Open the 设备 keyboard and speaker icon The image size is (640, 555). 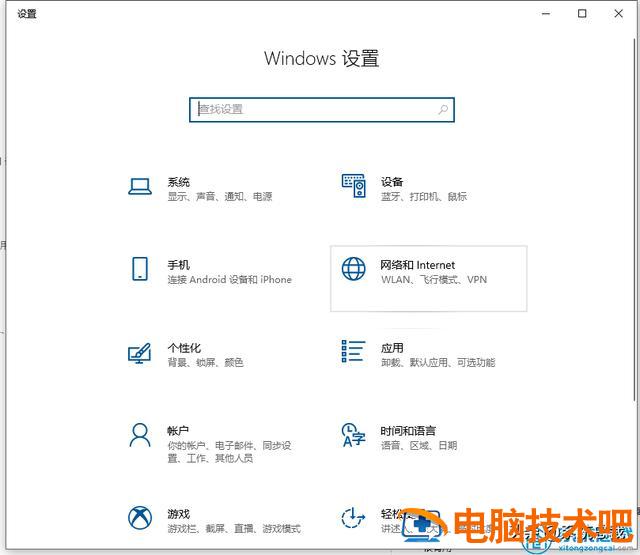[x=353, y=186]
